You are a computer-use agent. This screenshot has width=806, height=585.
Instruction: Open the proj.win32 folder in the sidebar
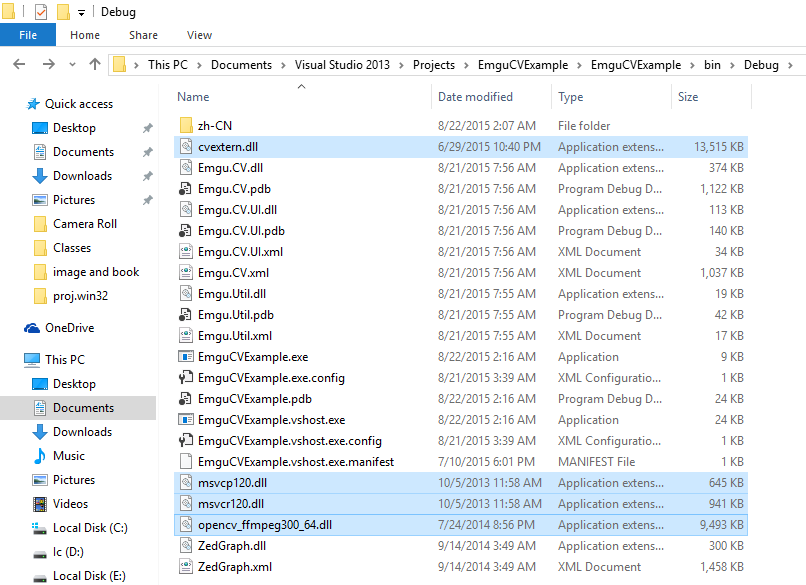[80, 296]
